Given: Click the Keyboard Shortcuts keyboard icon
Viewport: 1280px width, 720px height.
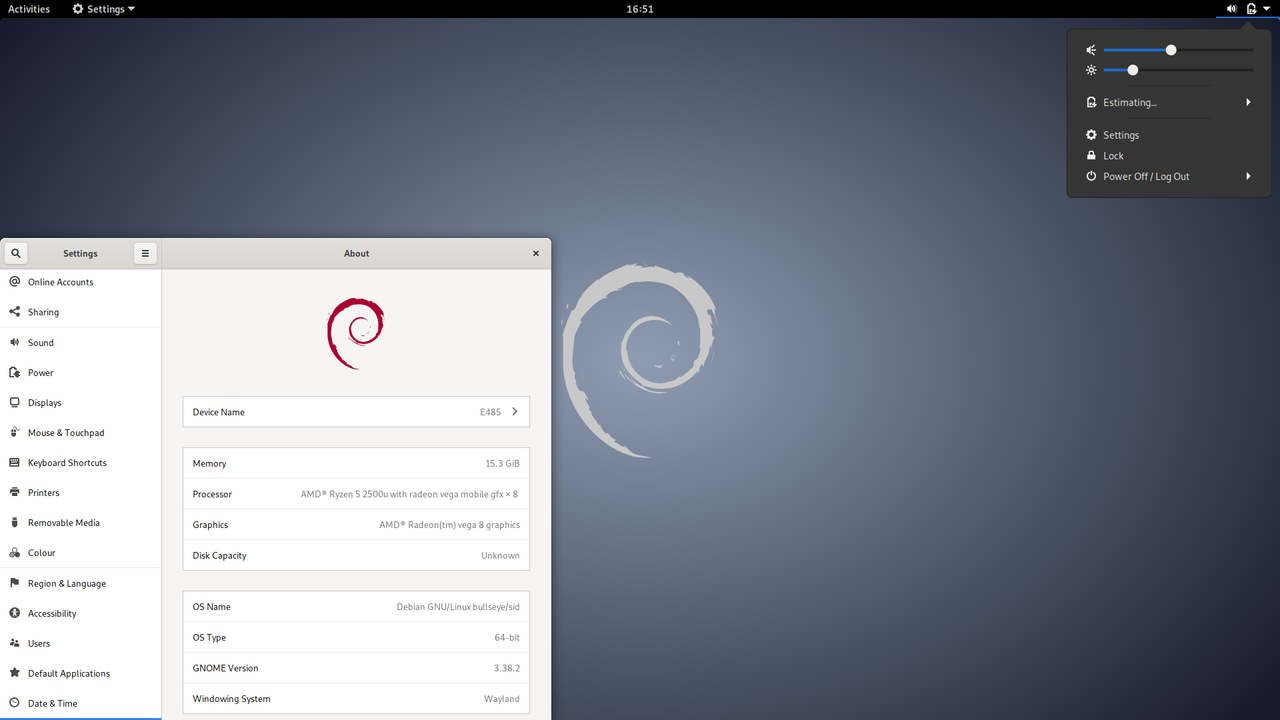Looking at the screenshot, I should 14,462.
